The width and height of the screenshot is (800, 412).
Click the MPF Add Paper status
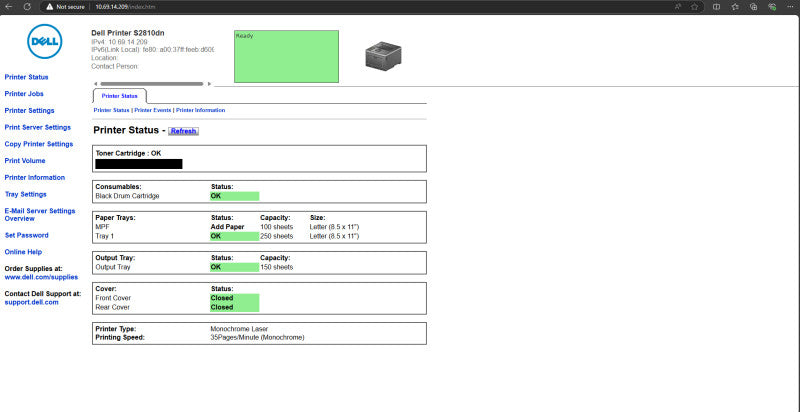(x=228, y=226)
